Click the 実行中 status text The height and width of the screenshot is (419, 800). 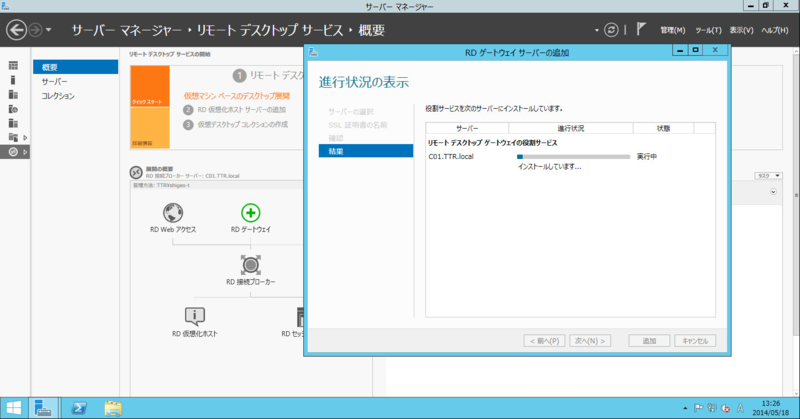647,157
